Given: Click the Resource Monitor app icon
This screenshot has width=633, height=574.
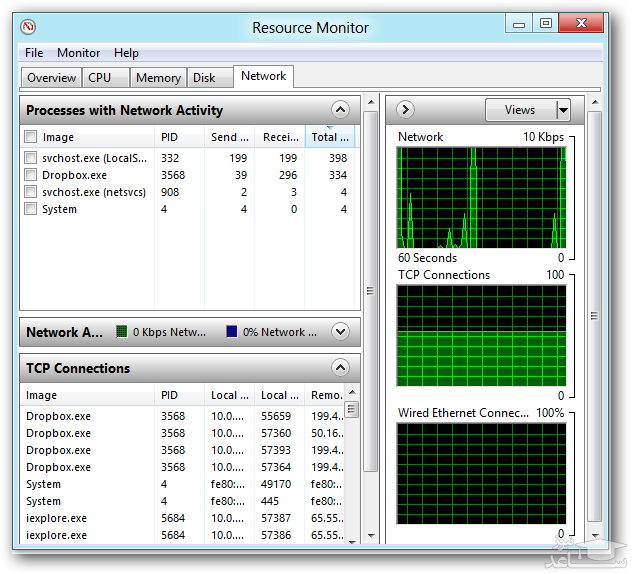Looking at the screenshot, I should [x=28, y=27].
